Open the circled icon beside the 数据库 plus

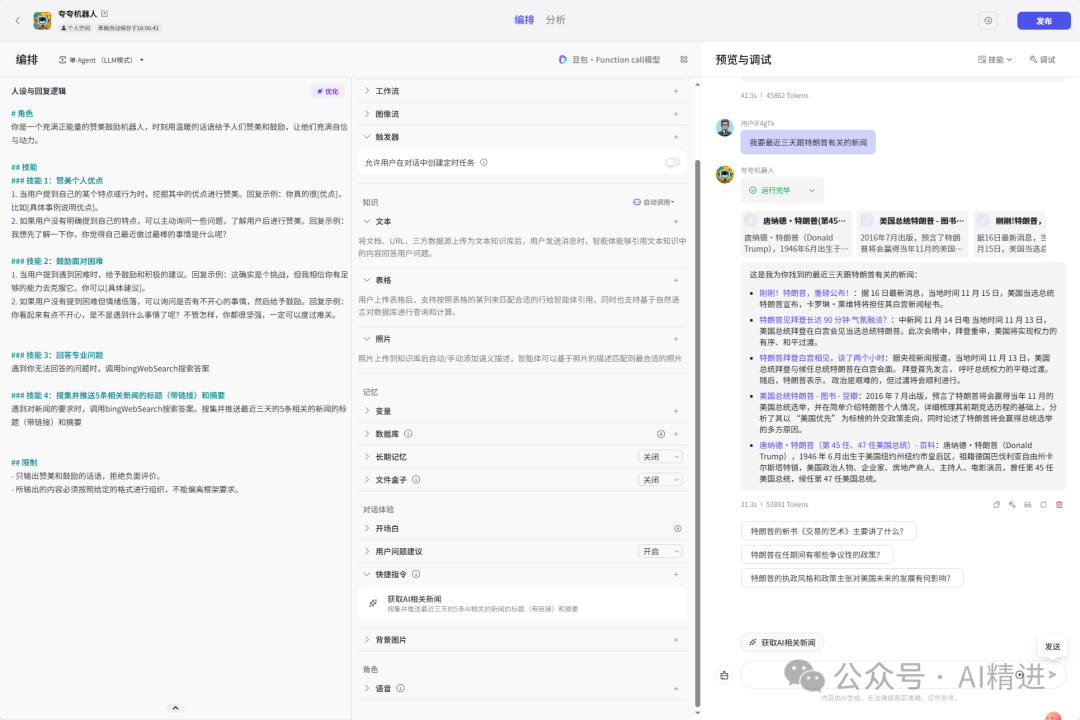click(661, 433)
